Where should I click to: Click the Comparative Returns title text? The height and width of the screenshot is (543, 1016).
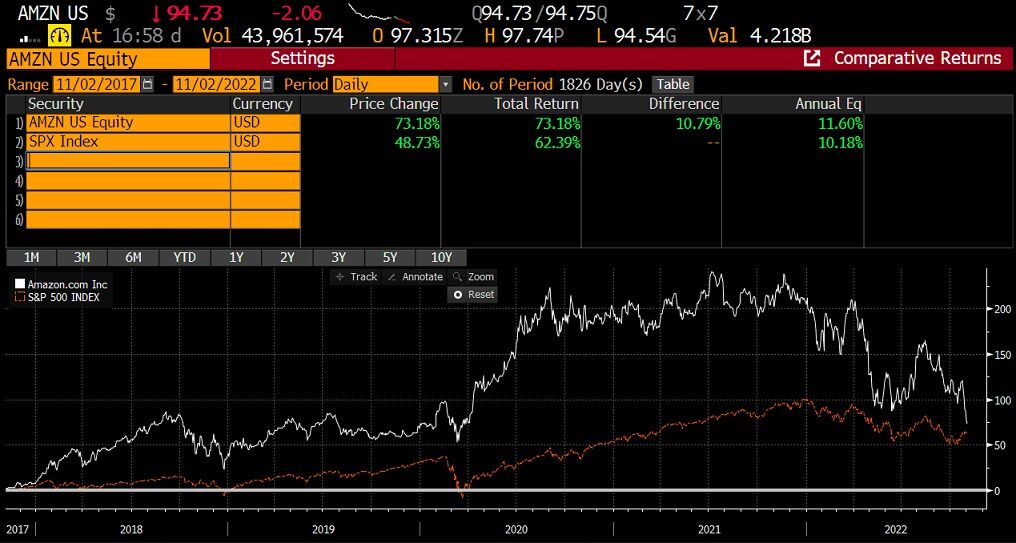(x=918, y=58)
